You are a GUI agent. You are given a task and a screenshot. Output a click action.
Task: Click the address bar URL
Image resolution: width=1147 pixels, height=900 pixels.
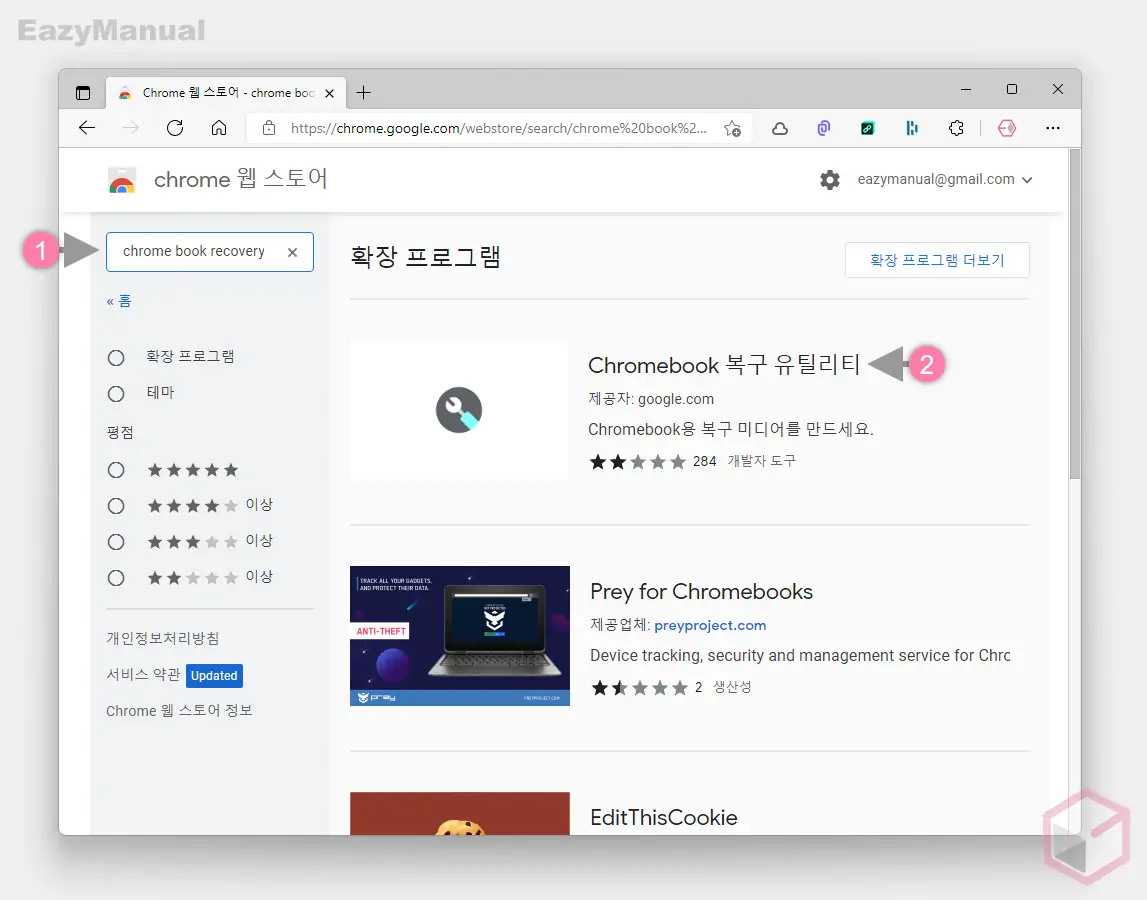point(499,128)
